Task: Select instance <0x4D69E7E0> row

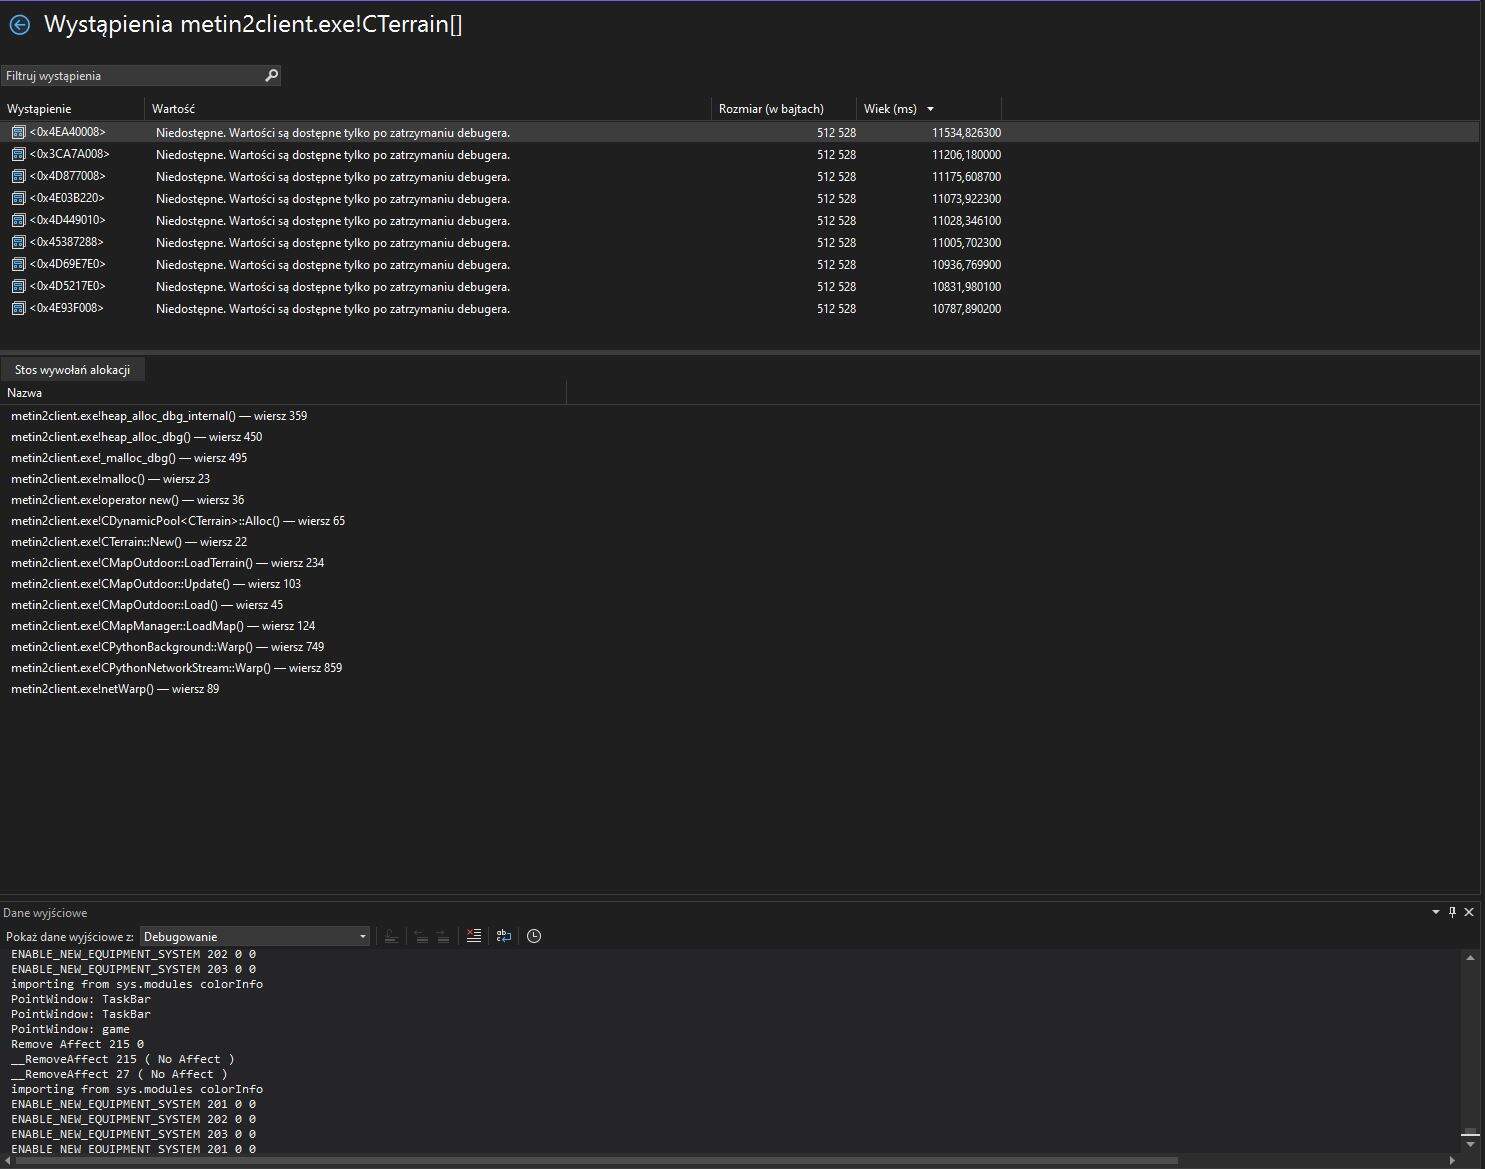Action: 740,264
